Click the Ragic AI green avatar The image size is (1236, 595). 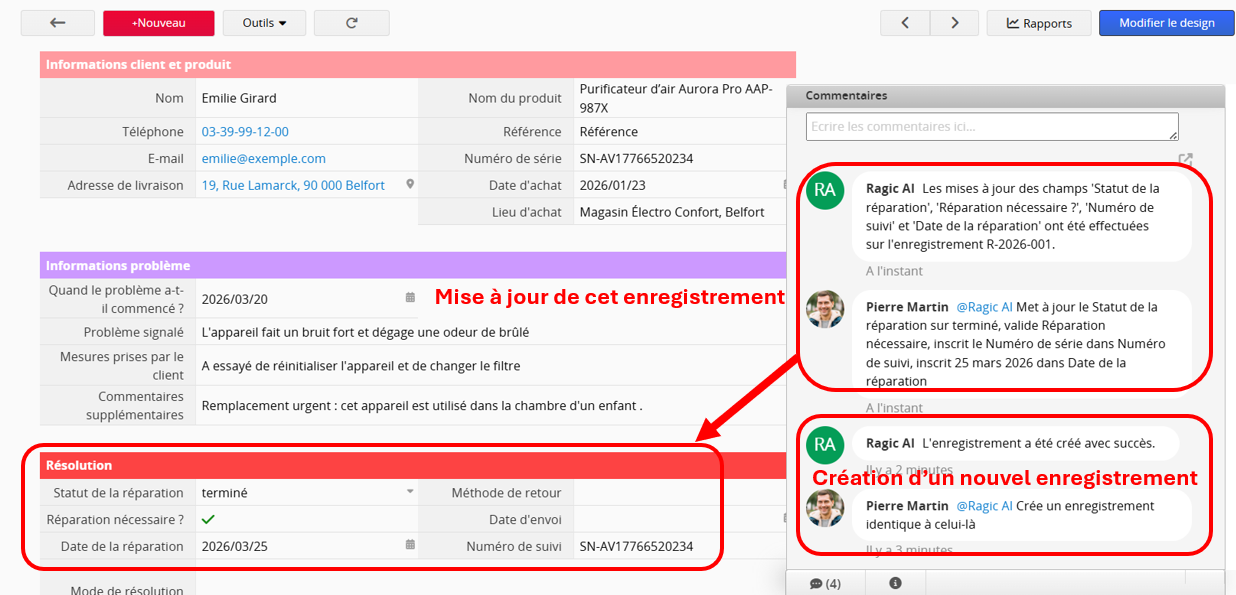tap(825, 190)
